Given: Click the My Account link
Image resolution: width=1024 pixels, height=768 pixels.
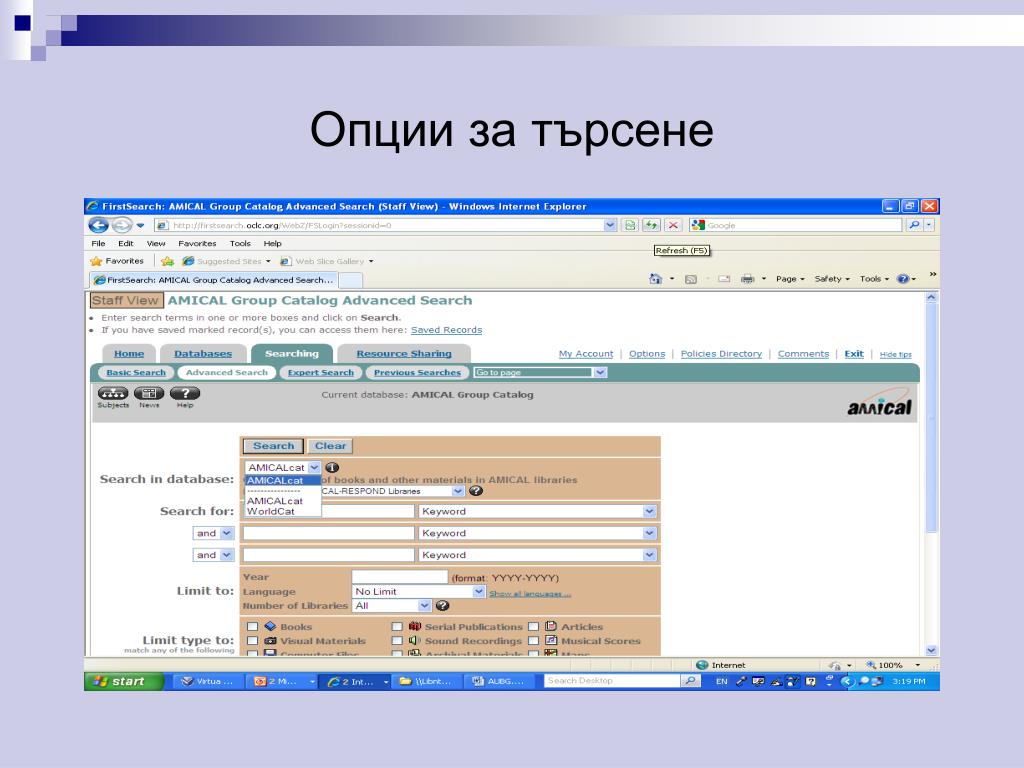Looking at the screenshot, I should (586, 354).
